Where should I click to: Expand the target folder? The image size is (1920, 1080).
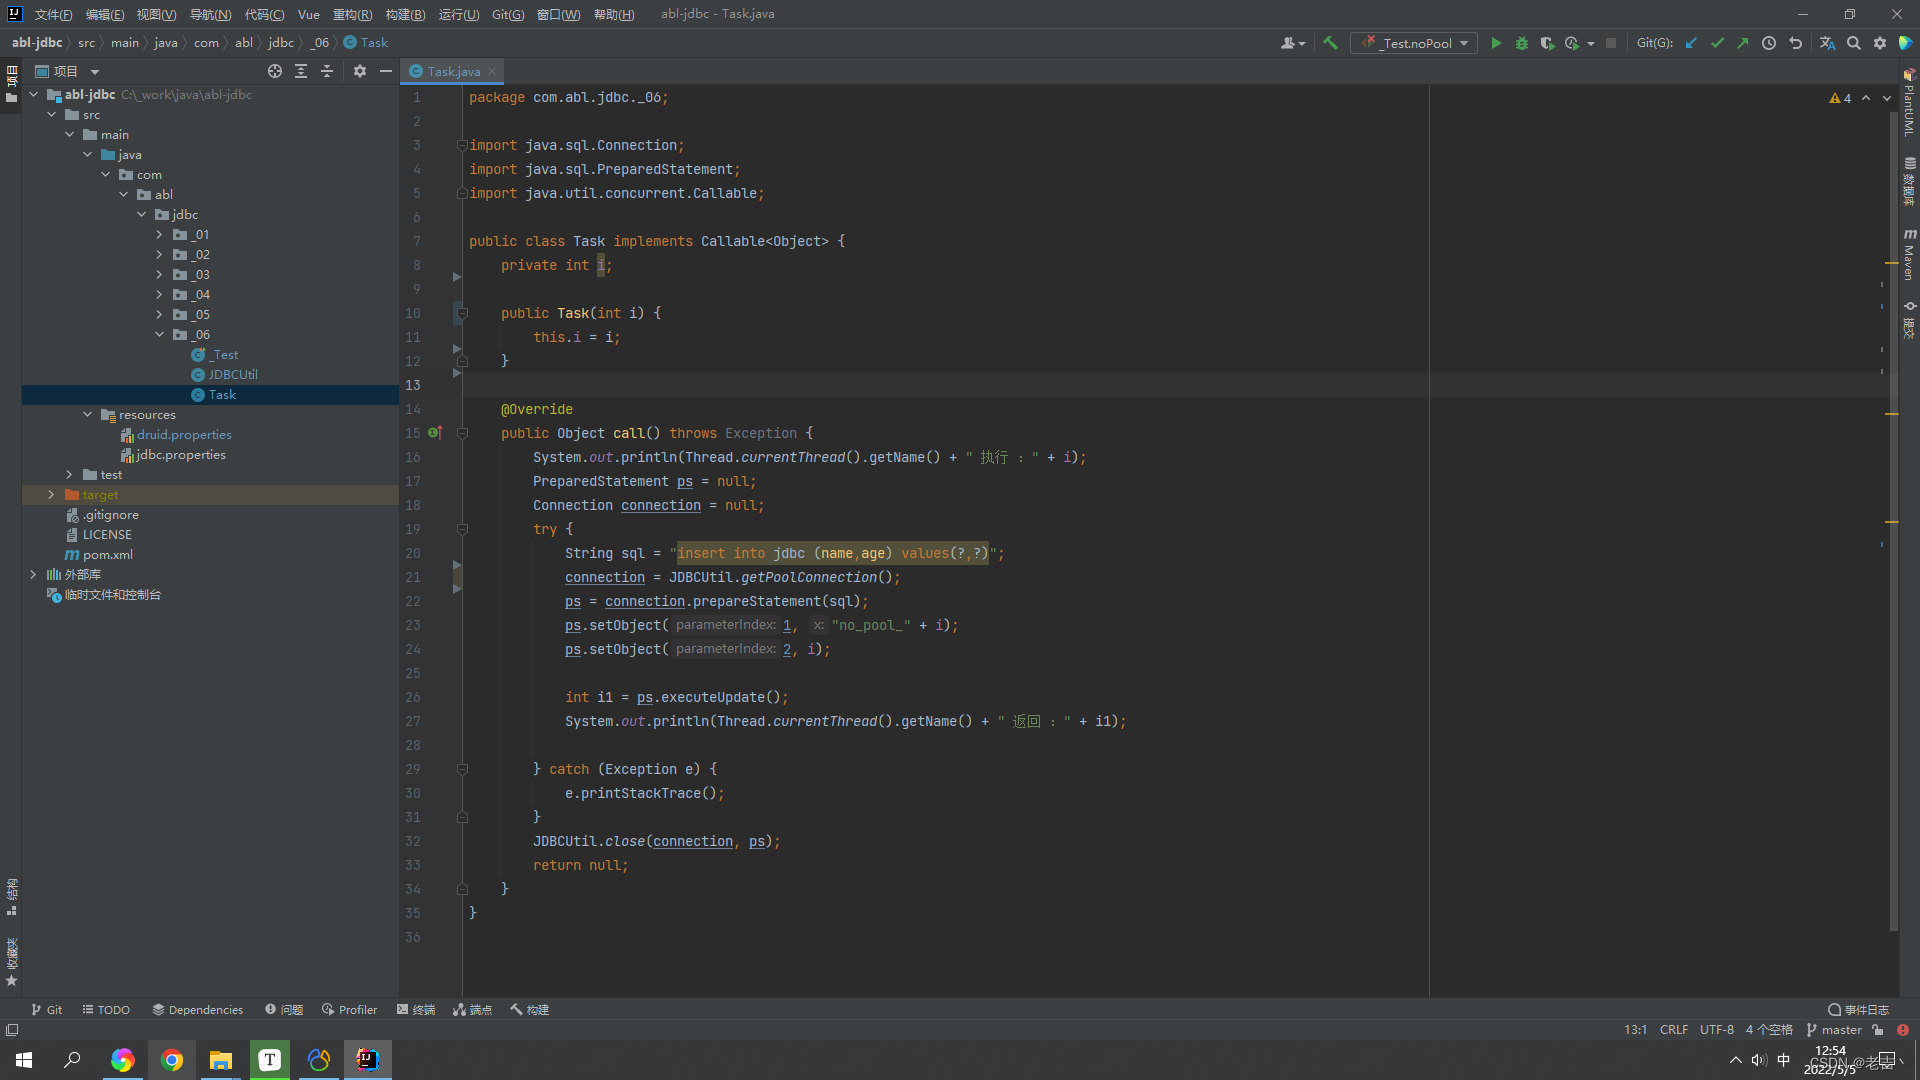coord(51,495)
